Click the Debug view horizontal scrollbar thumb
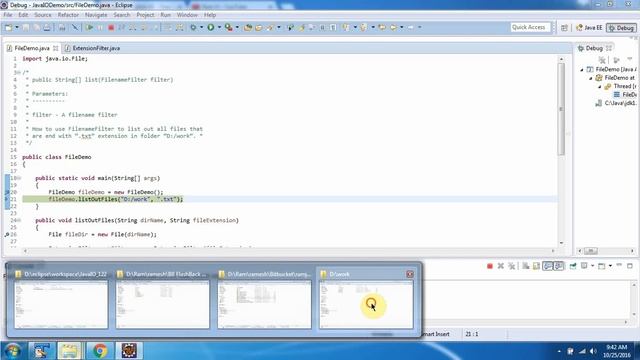 point(590,251)
